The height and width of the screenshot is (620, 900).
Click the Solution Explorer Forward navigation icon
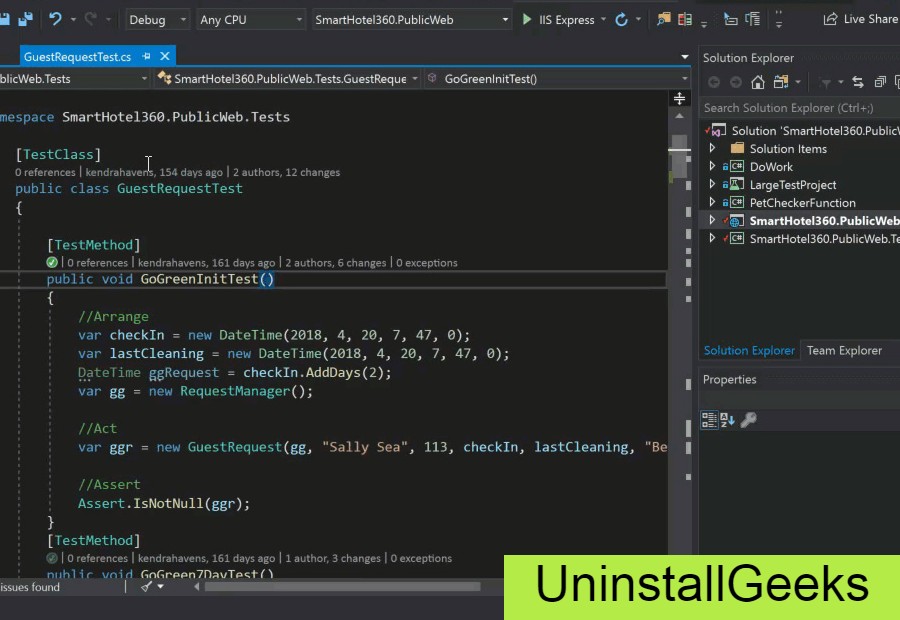(736, 83)
